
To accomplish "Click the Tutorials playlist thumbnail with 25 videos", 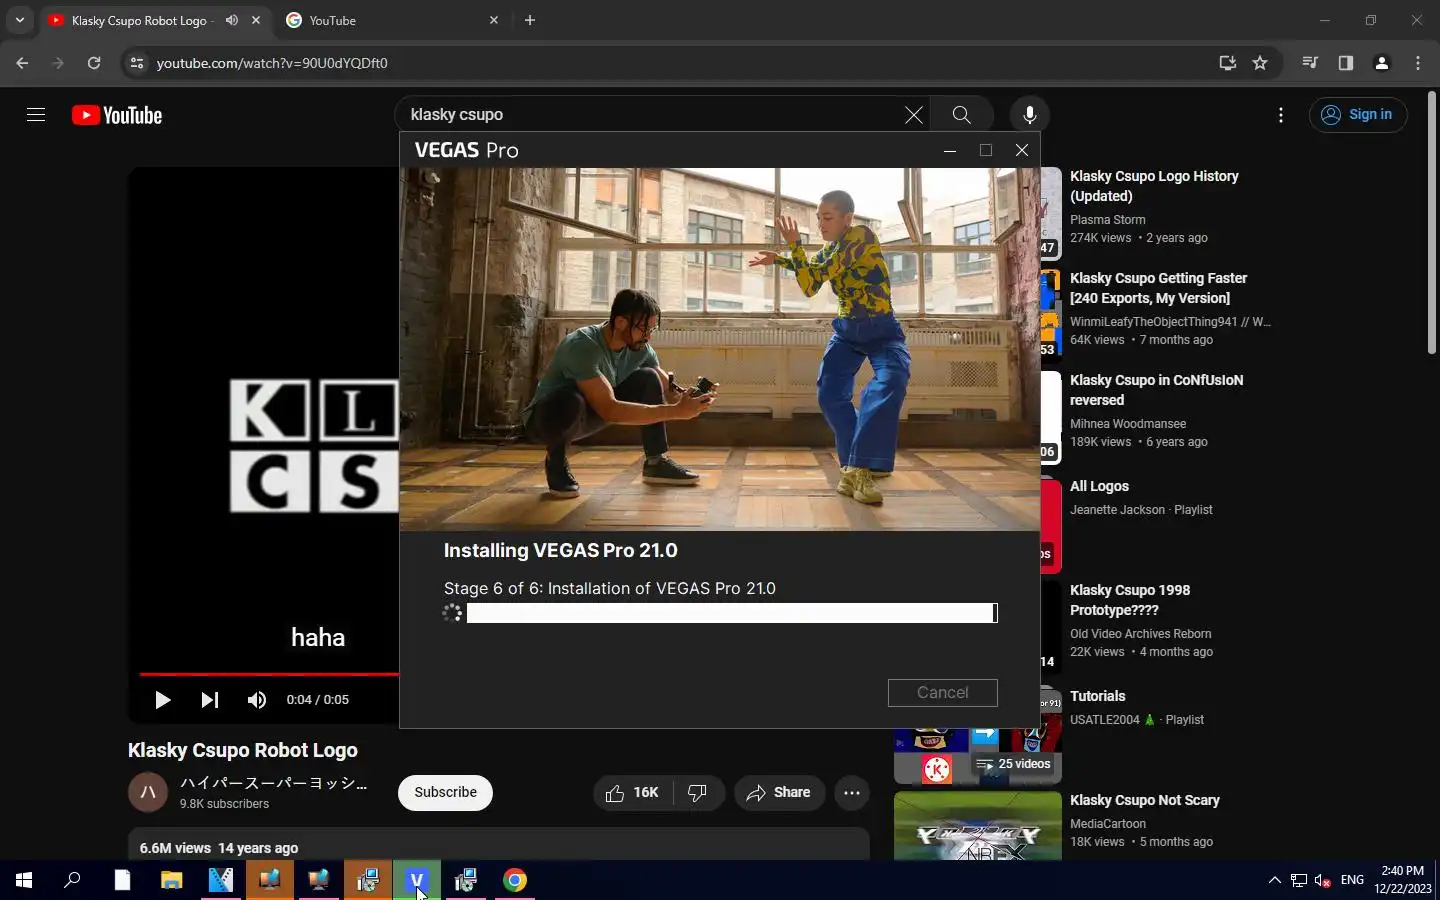I will (977, 757).
